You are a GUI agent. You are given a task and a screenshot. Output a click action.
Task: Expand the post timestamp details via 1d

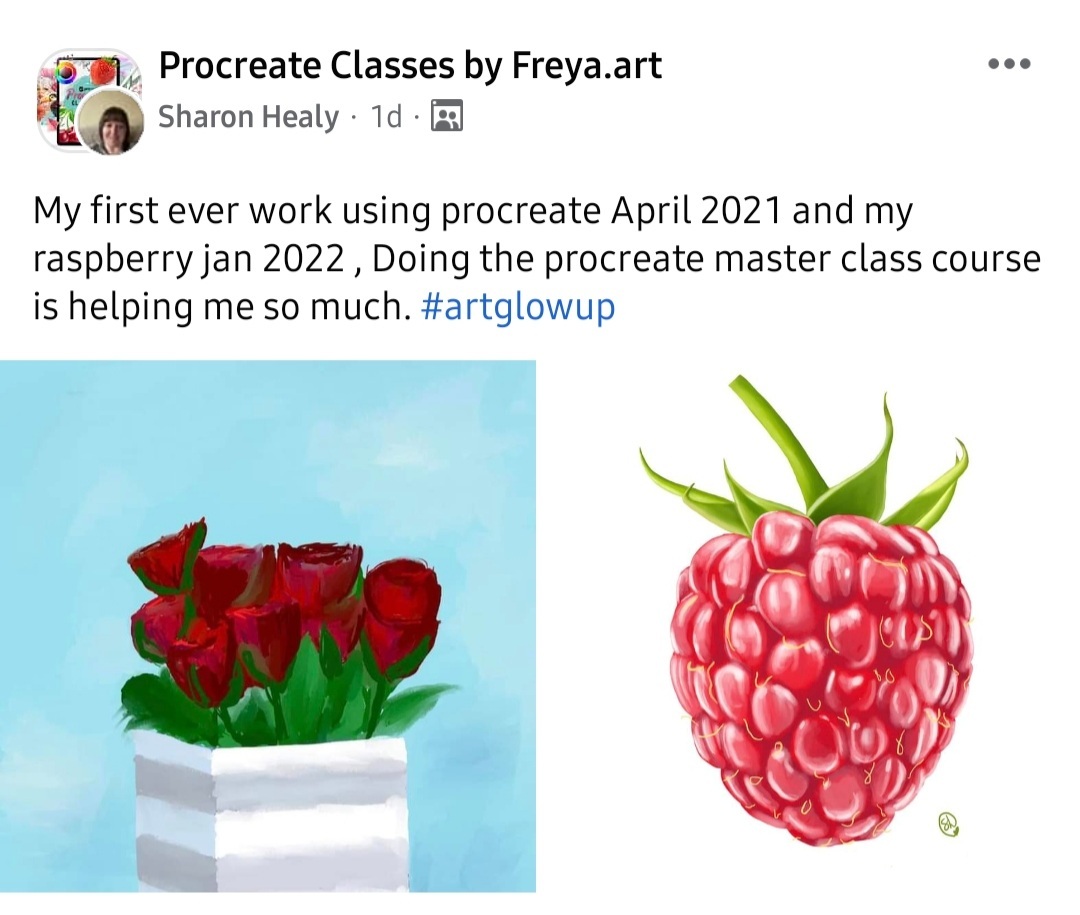point(385,116)
